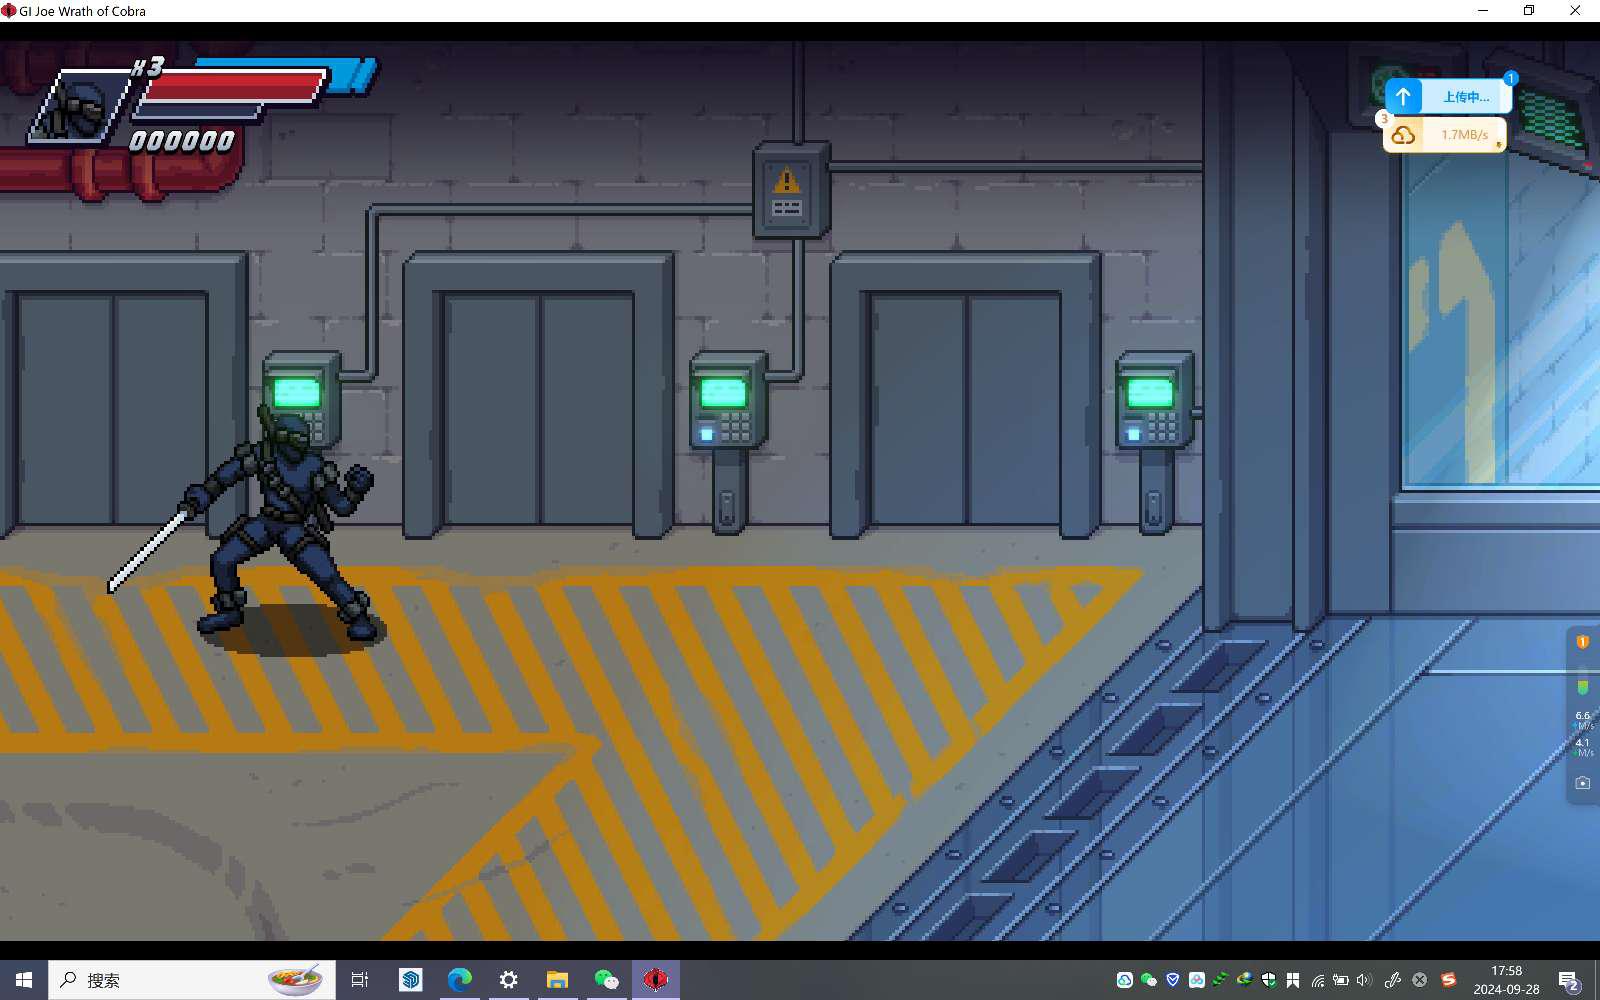Switch to GI Joe game taskbar button
Screen dimensions: 1600x1000
coord(655,980)
